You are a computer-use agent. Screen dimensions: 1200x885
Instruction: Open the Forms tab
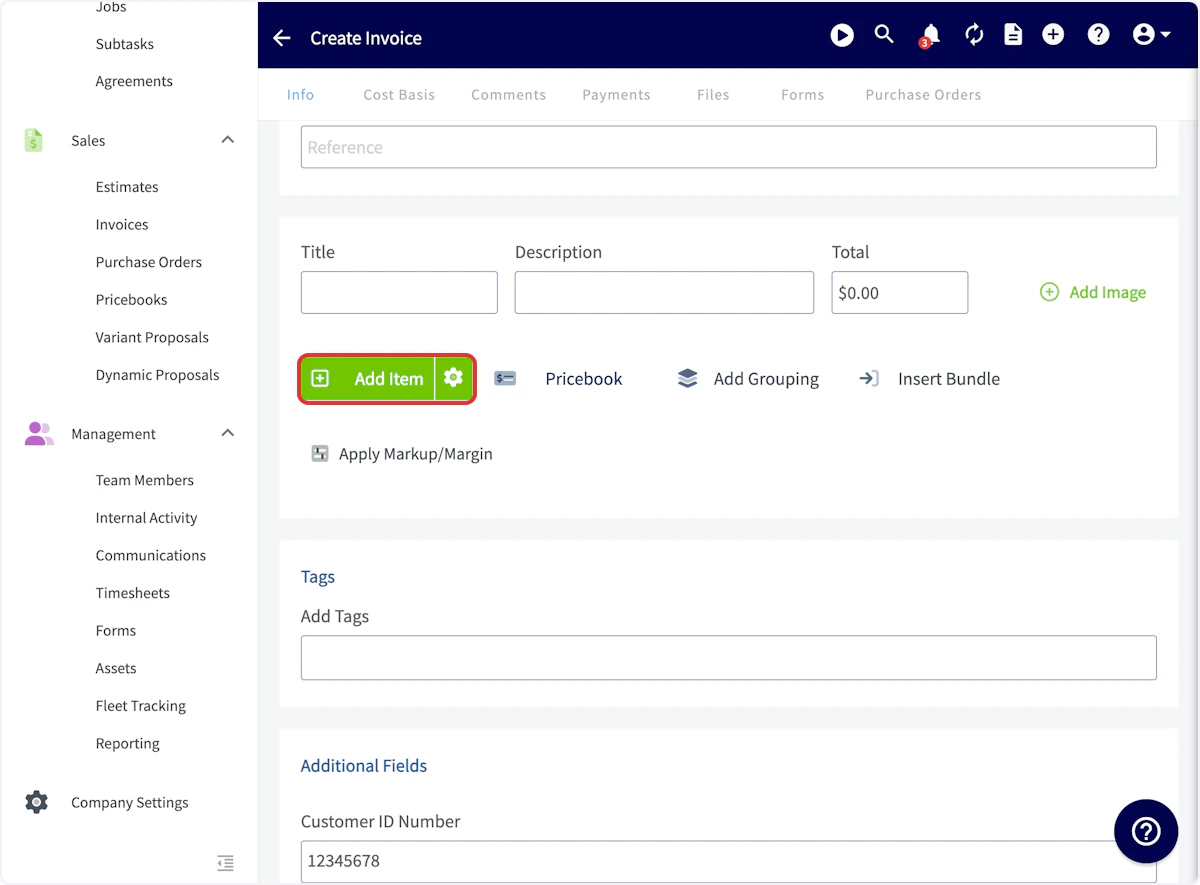pos(803,95)
